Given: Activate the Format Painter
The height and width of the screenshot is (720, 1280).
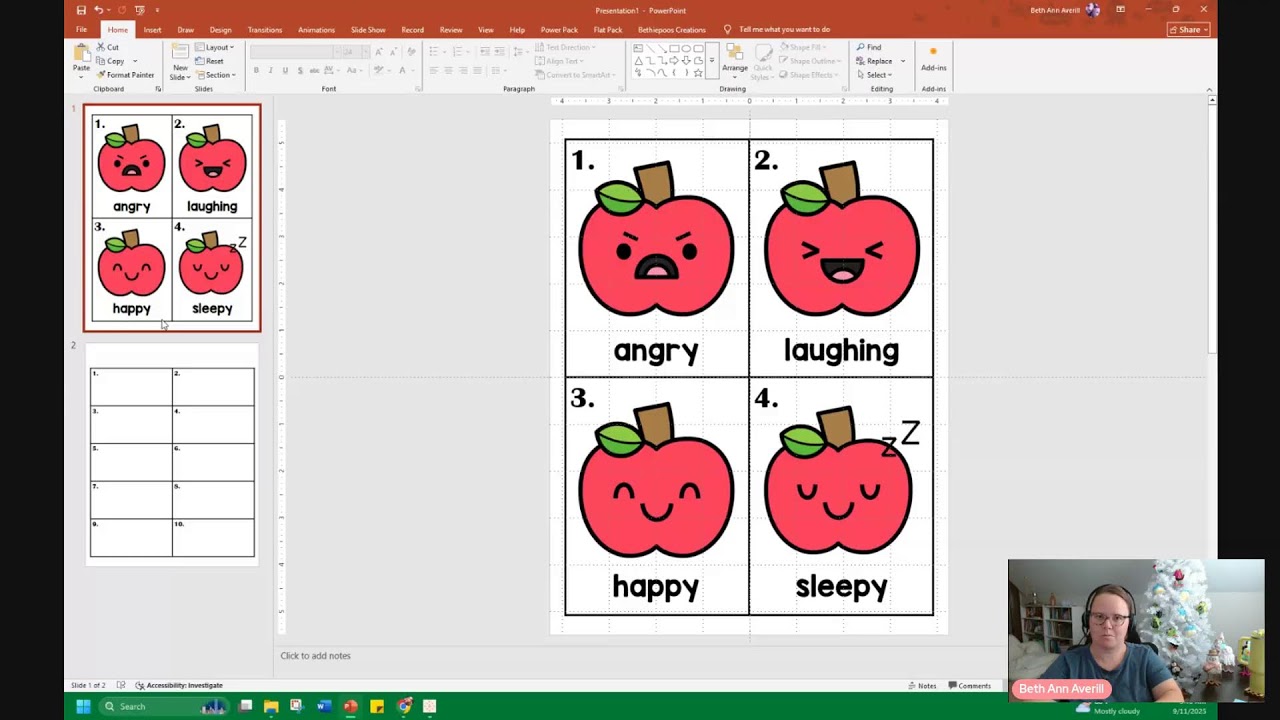Looking at the screenshot, I should [x=126, y=75].
